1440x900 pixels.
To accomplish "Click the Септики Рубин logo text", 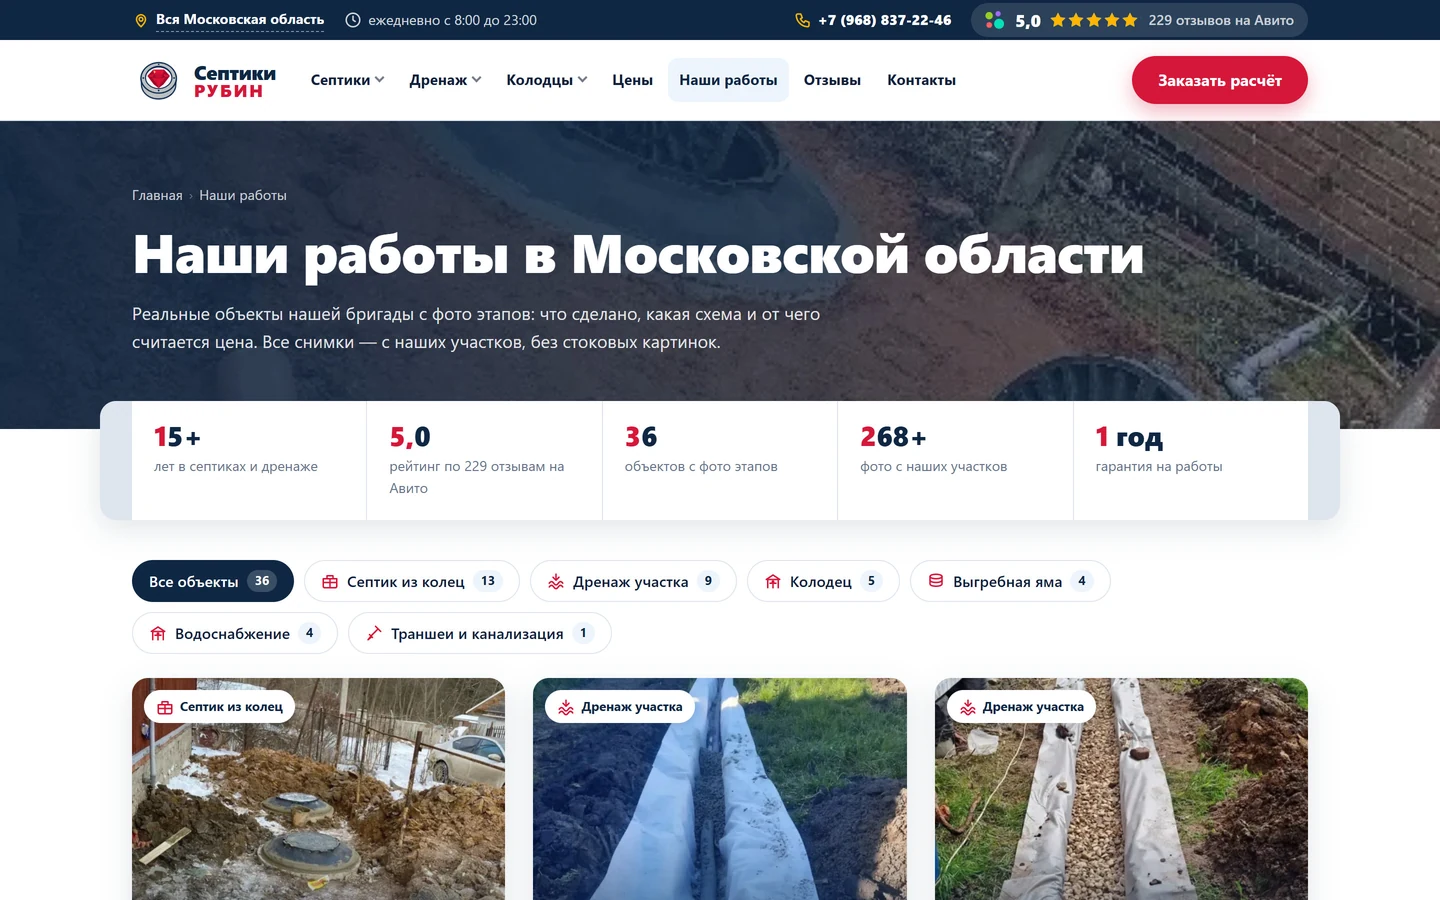I will click(x=235, y=81).
